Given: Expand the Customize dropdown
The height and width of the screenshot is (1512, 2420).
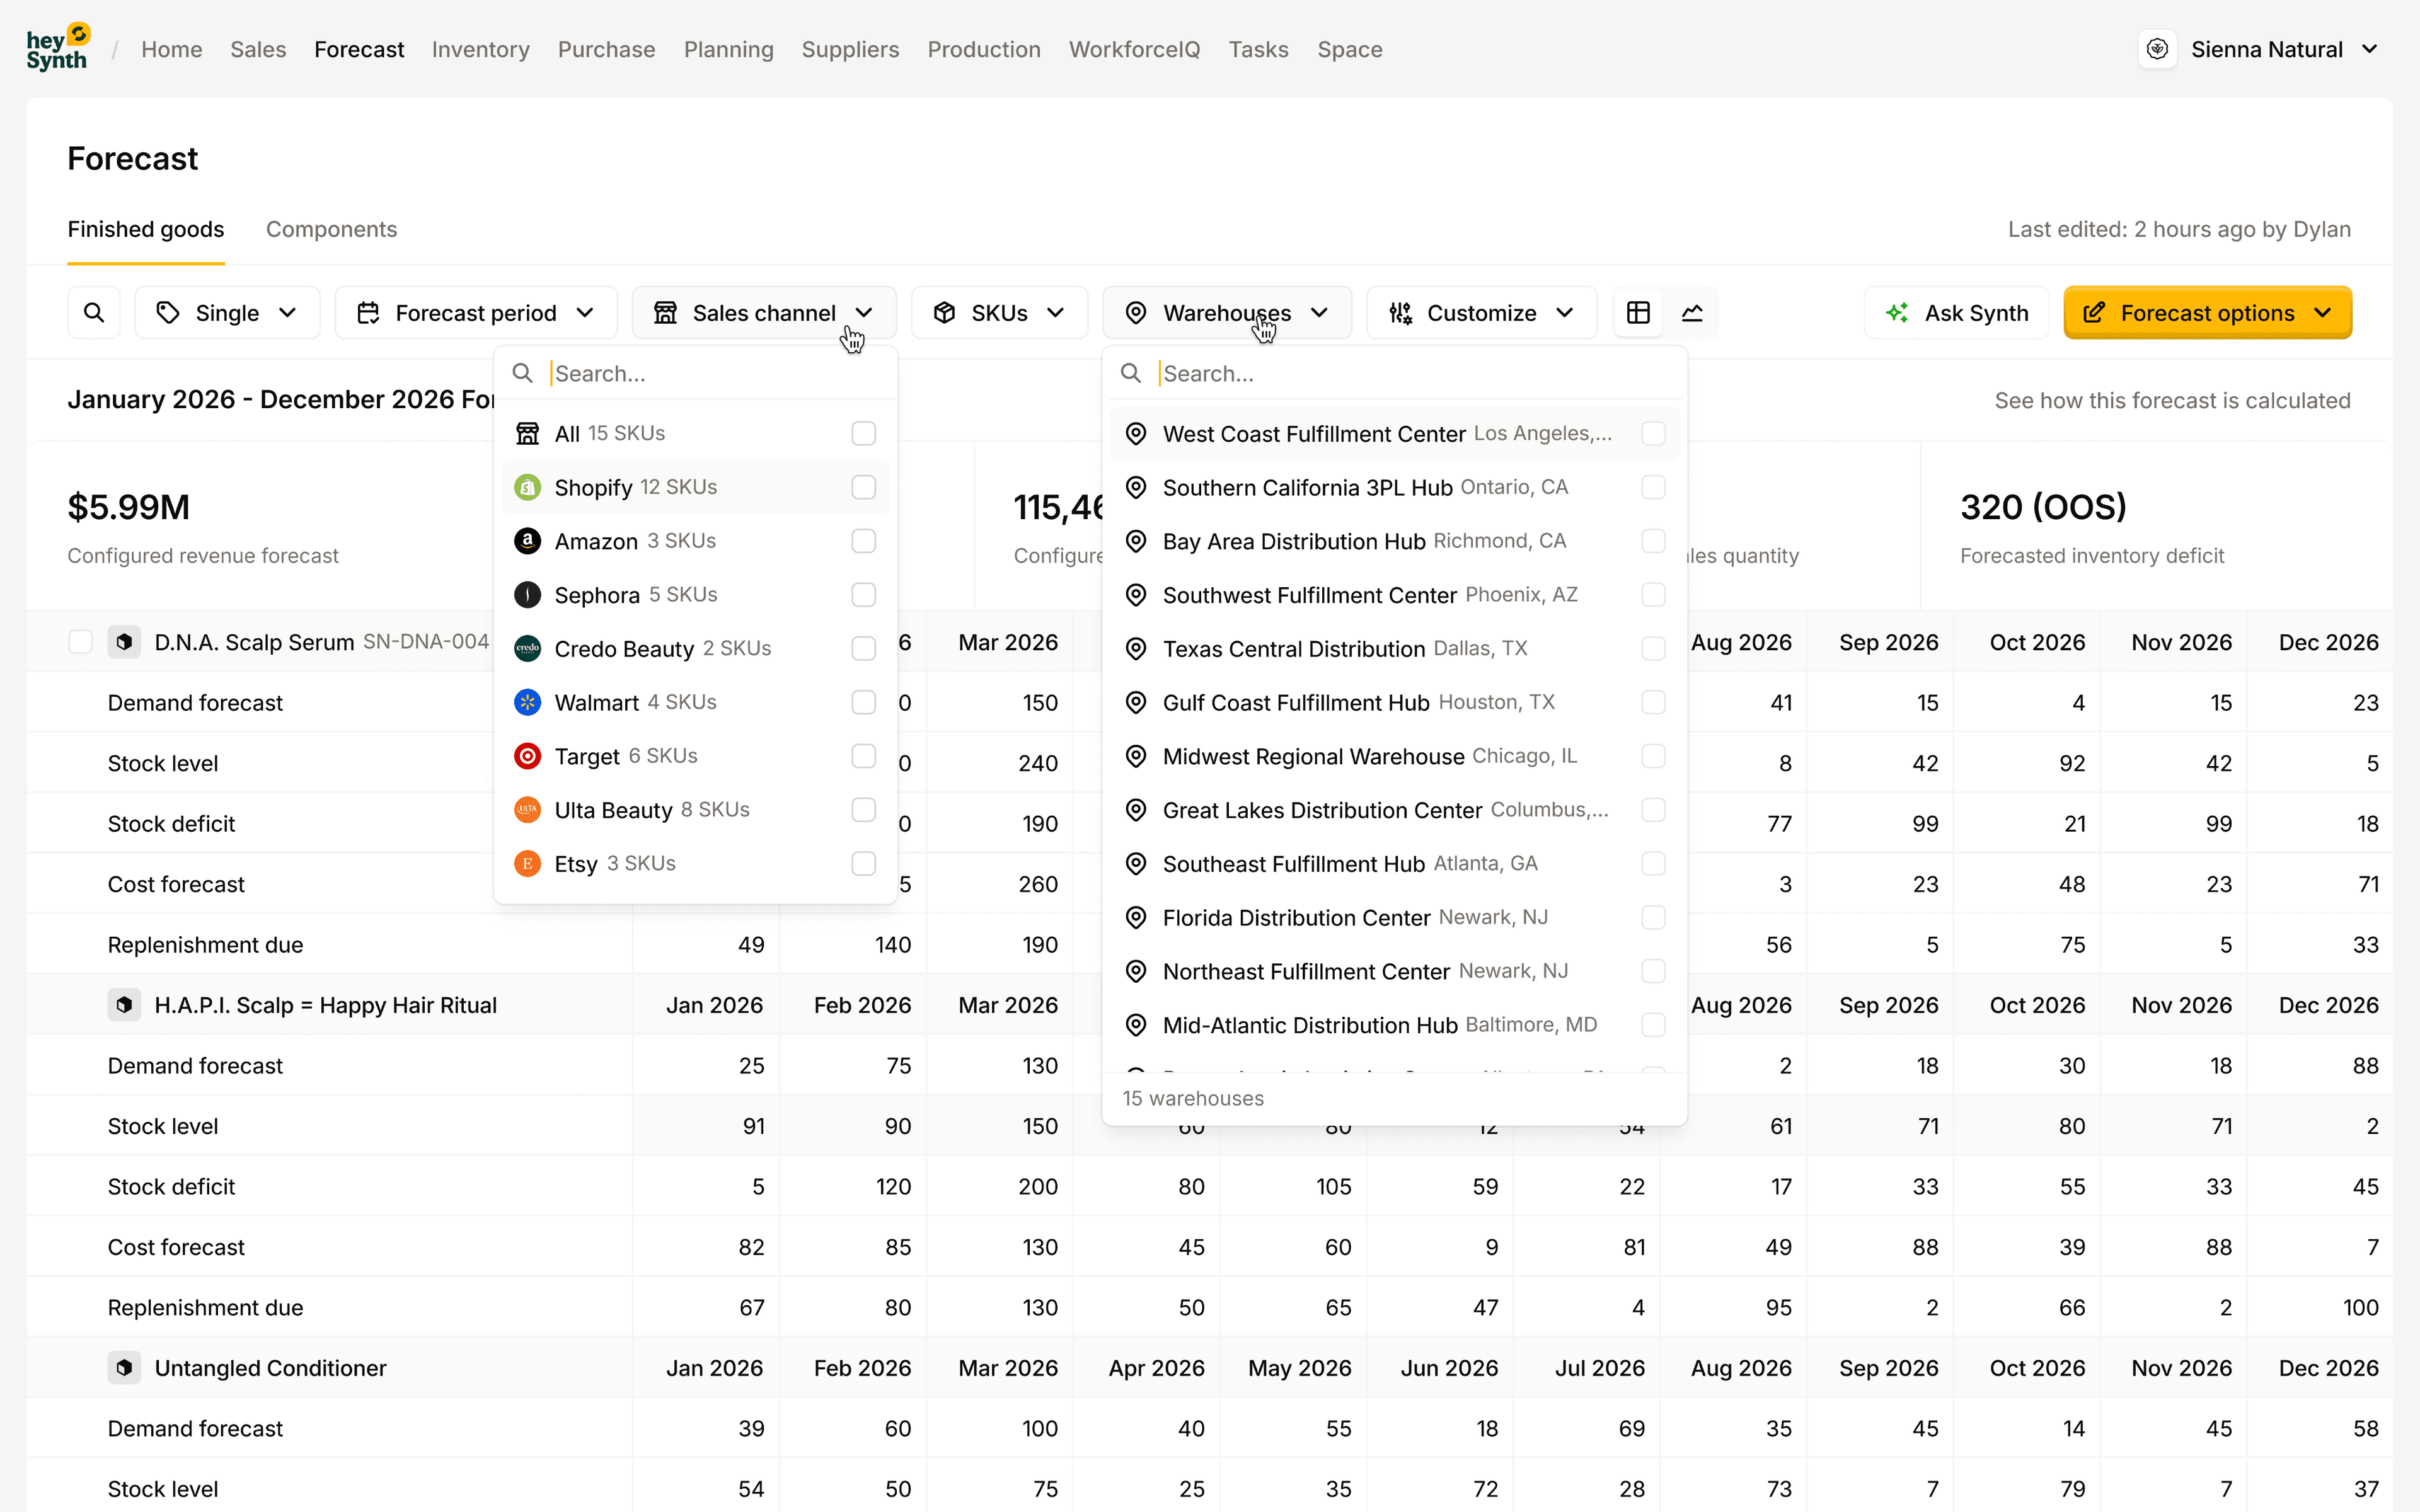Looking at the screenshot, I should point(1481,313).
